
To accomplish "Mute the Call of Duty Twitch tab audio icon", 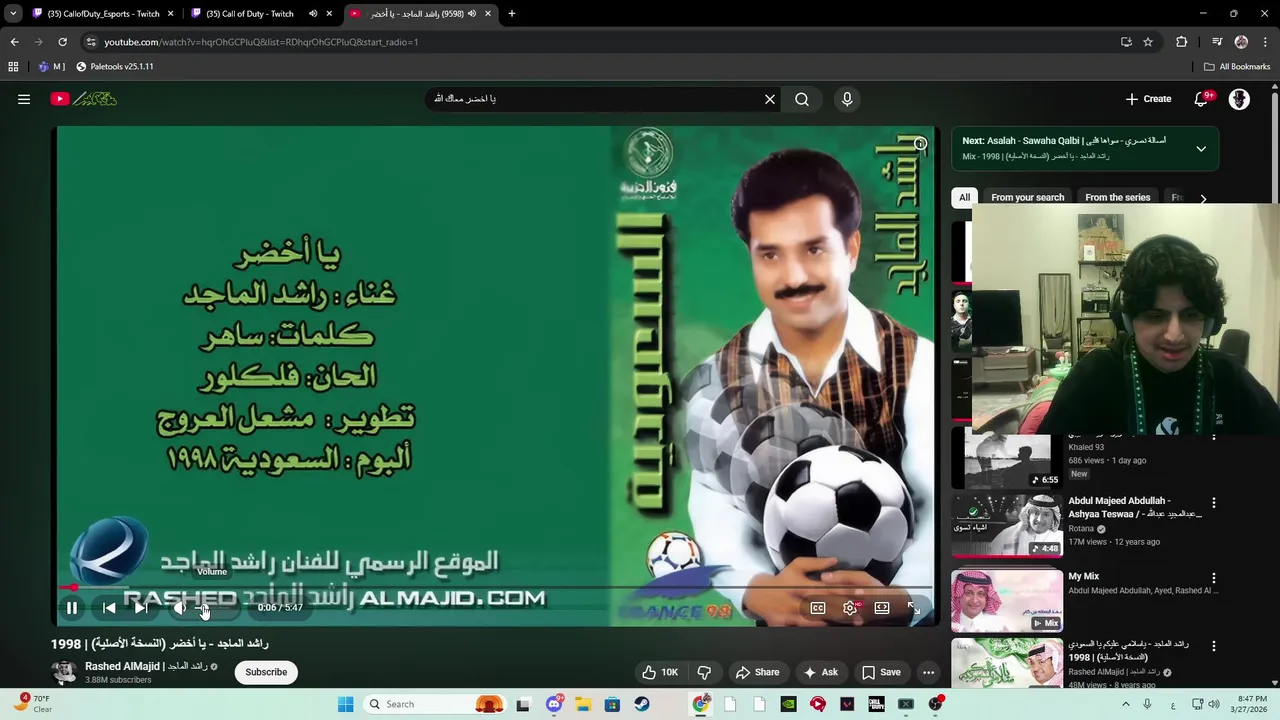I will pyautogui.click(x=313, y=14).
